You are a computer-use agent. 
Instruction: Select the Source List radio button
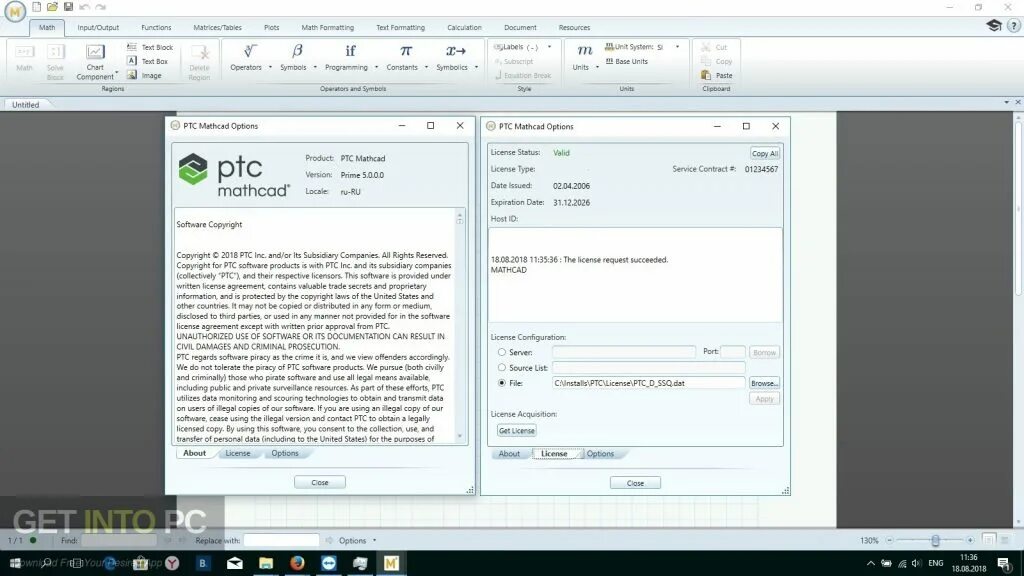tap(502, 368)
